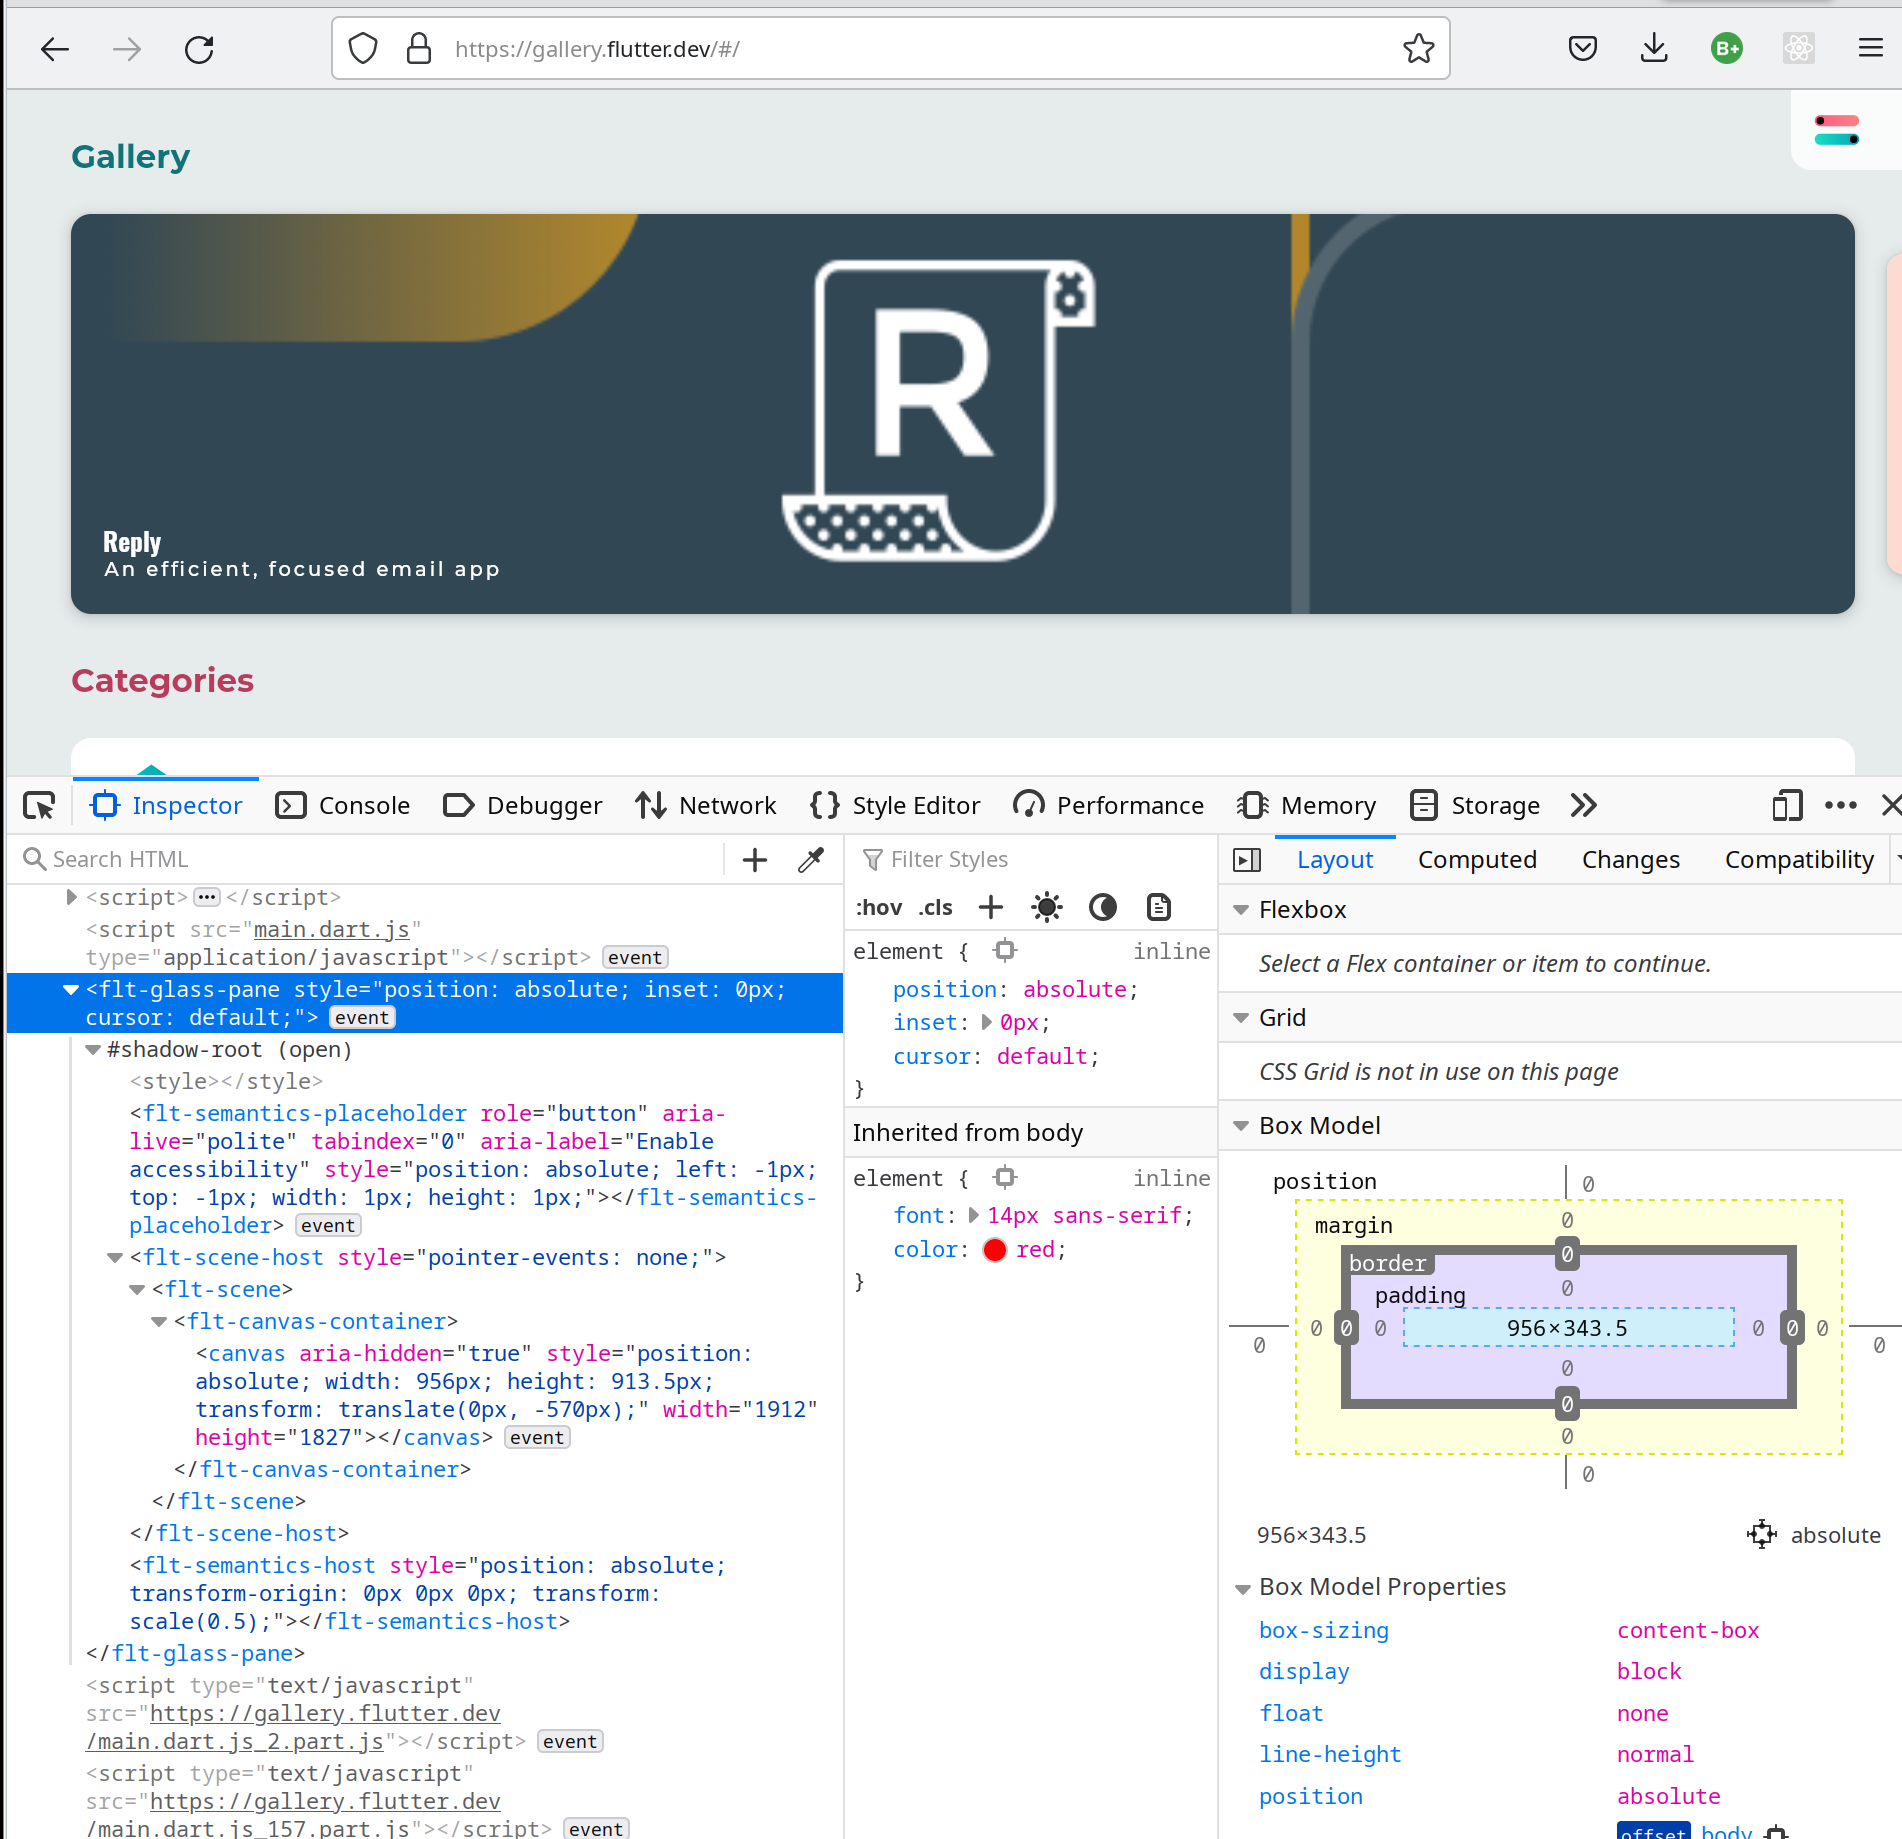Open the Reply app card
Viewport: 1902px width, 1839px height.
(x=962, y=413)
